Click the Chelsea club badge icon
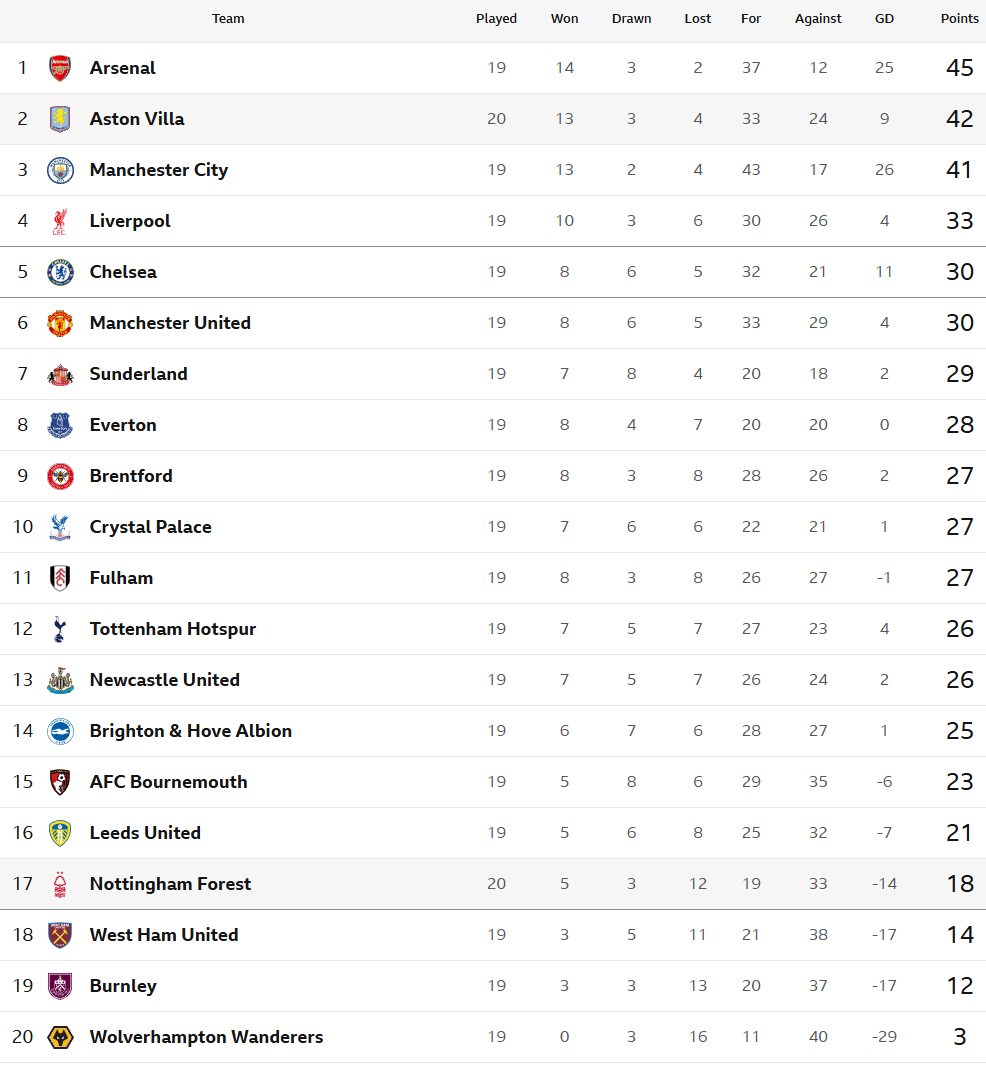Image resolution: width=986 pixels, height=1066 pixels. point(60,272)
